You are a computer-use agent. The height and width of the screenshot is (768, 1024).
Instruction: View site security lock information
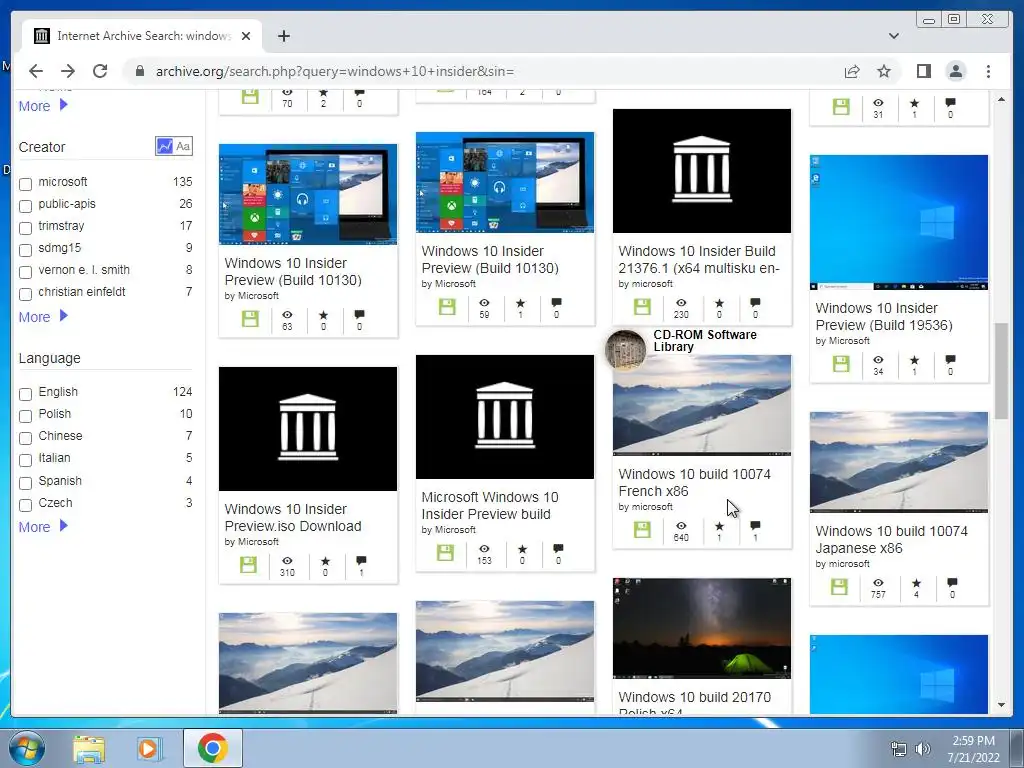tap(140, 71)
